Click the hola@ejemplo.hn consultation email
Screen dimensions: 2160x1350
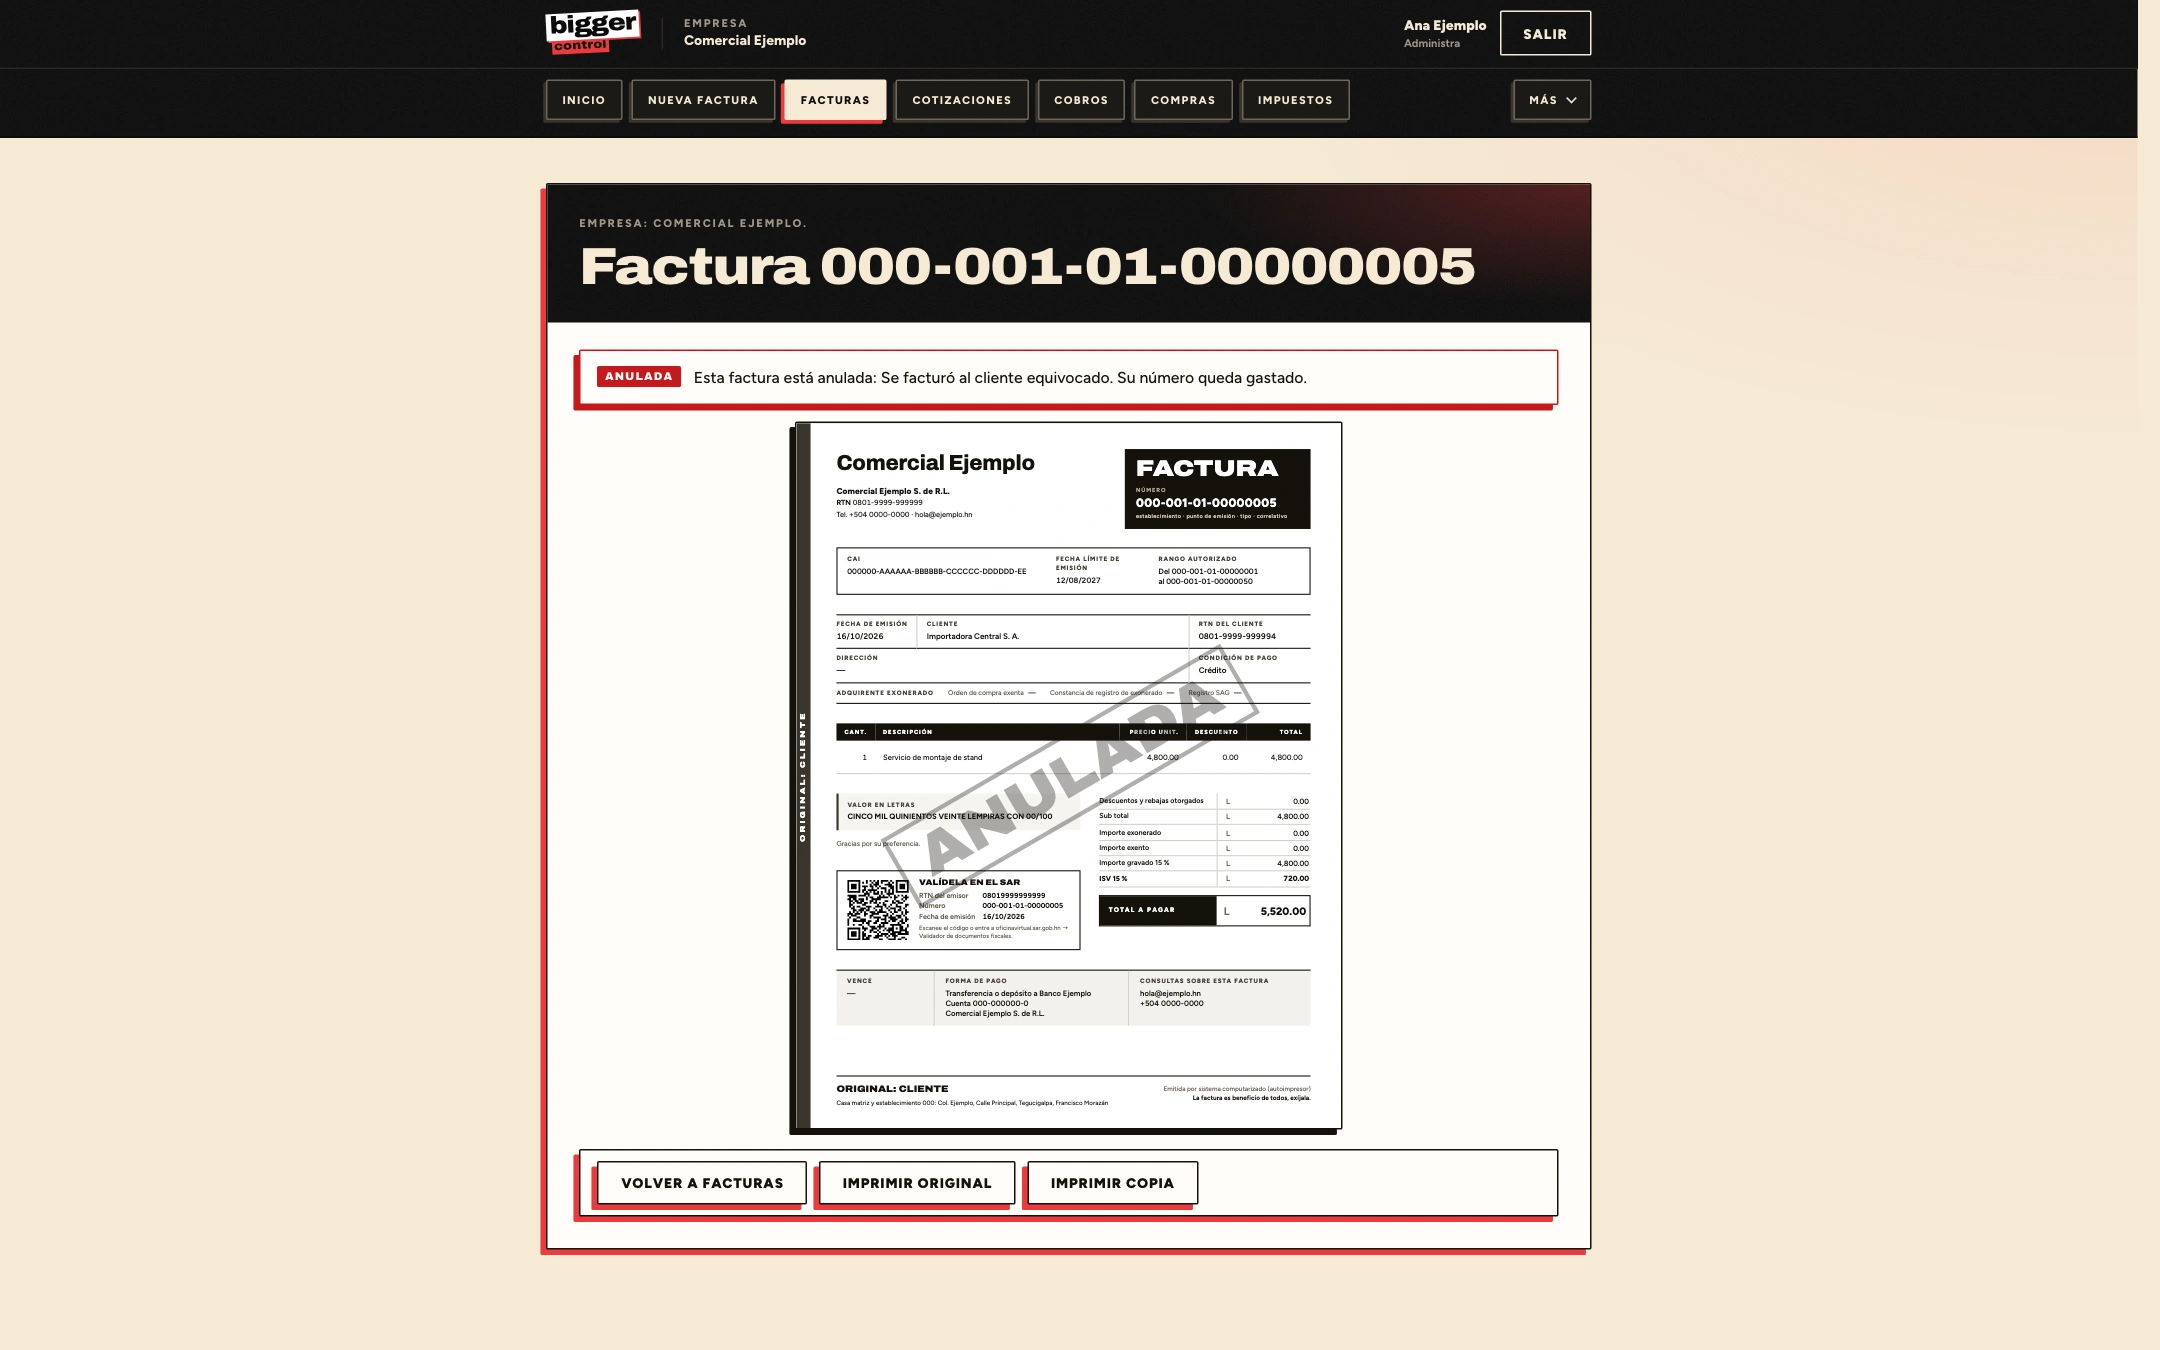pos(1170,994)
